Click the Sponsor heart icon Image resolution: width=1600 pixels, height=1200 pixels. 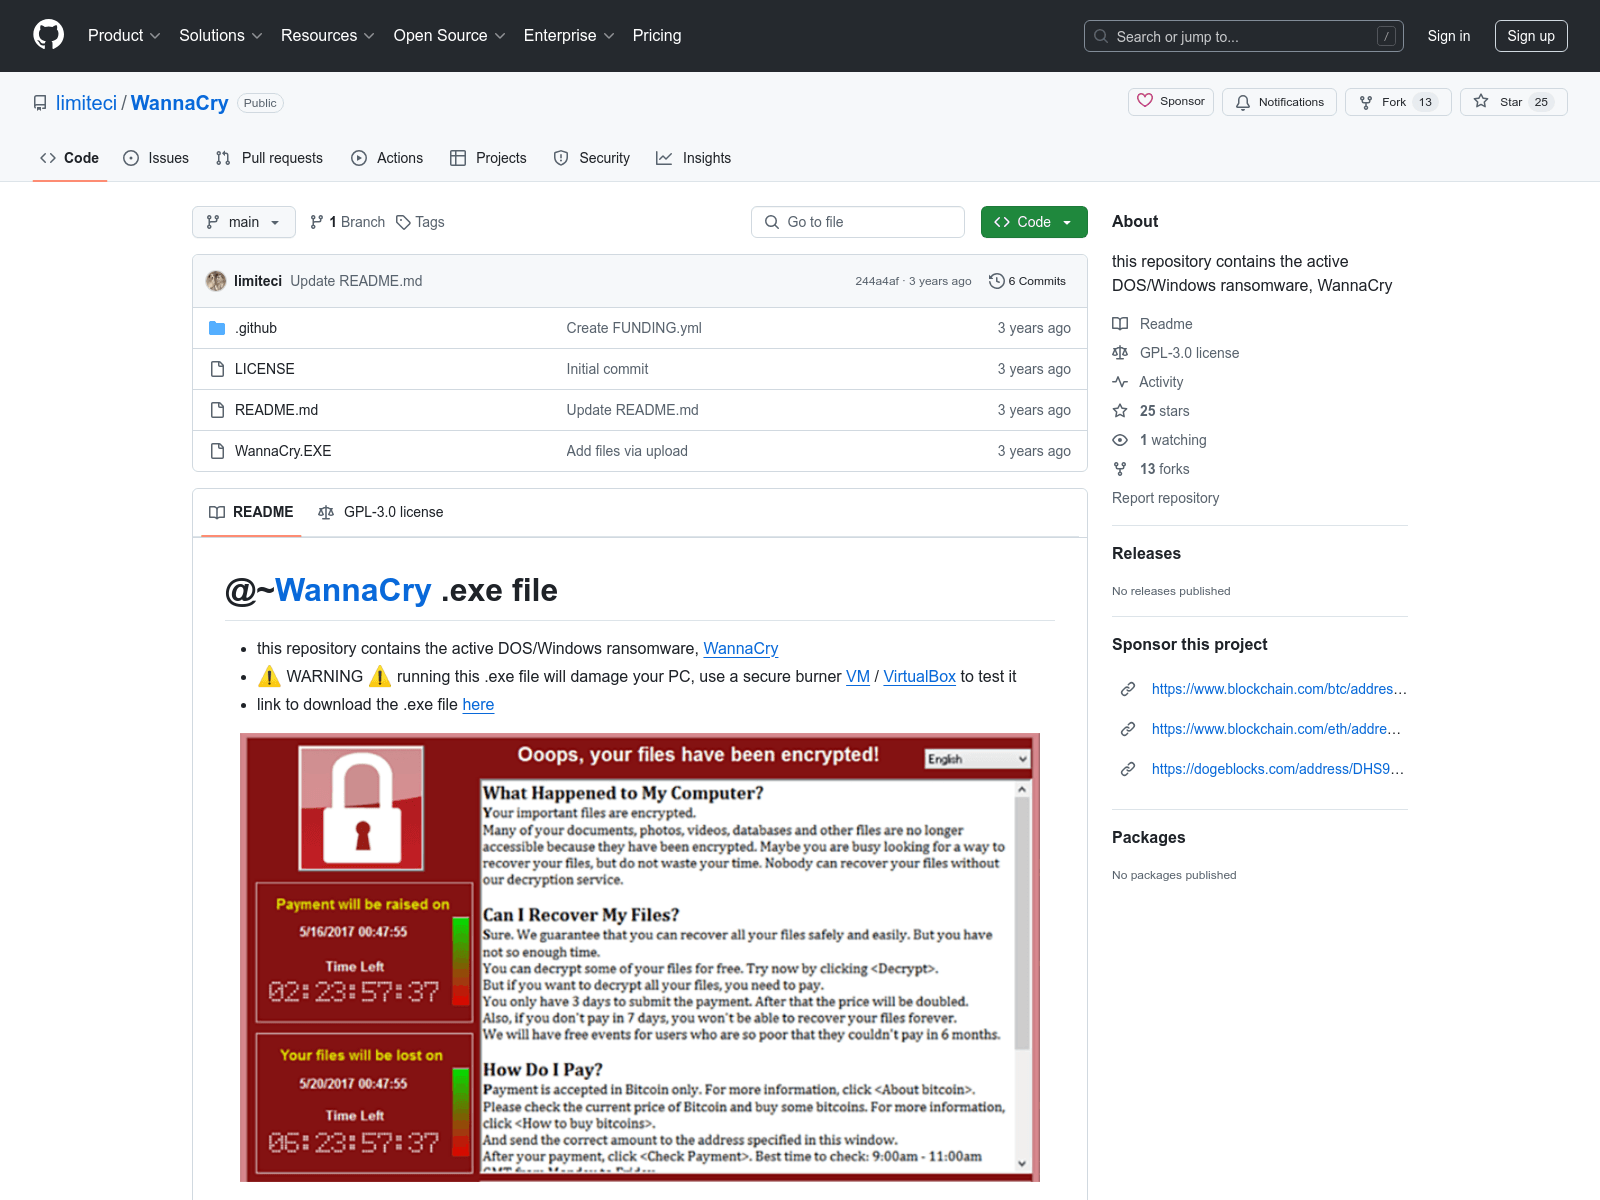point(1145,101)
